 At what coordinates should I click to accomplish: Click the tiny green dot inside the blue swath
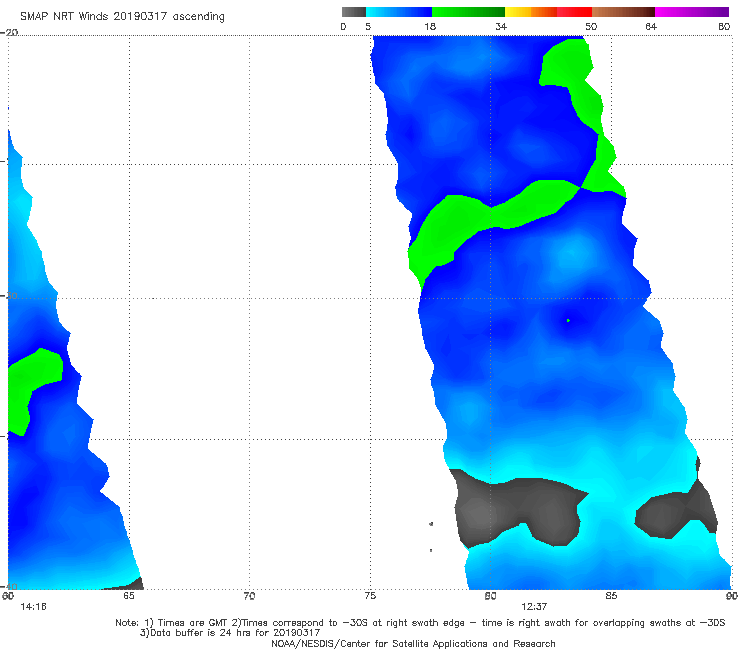(568, 321)
